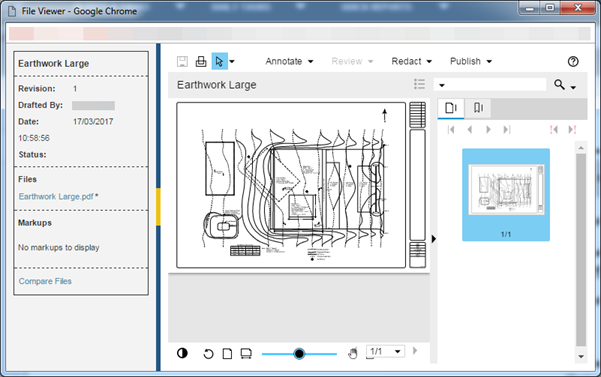This screenshot has height=377, width=601.
Task: Open the Redact dropdown menu
Action: tap(412, 61)
